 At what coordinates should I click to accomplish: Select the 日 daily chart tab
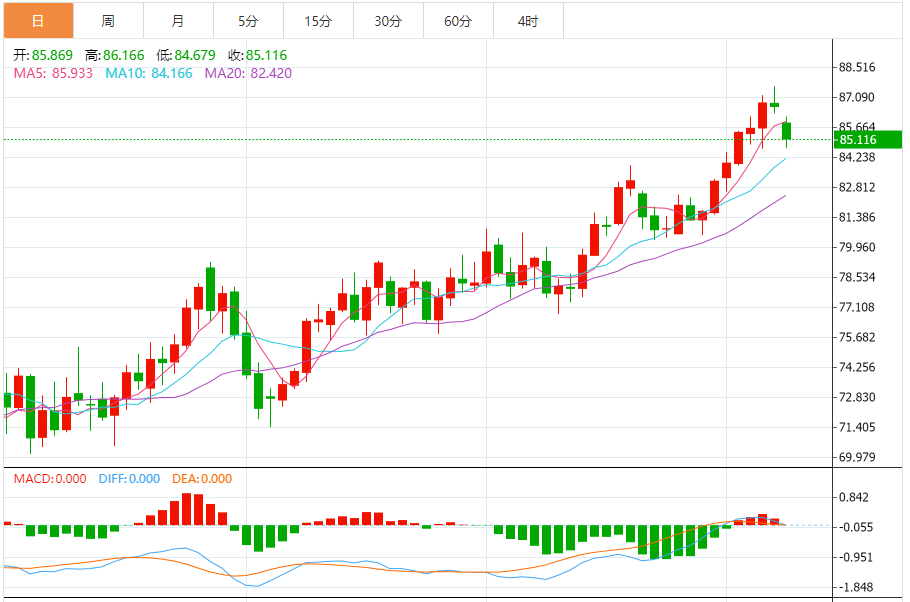coord(38,21)
